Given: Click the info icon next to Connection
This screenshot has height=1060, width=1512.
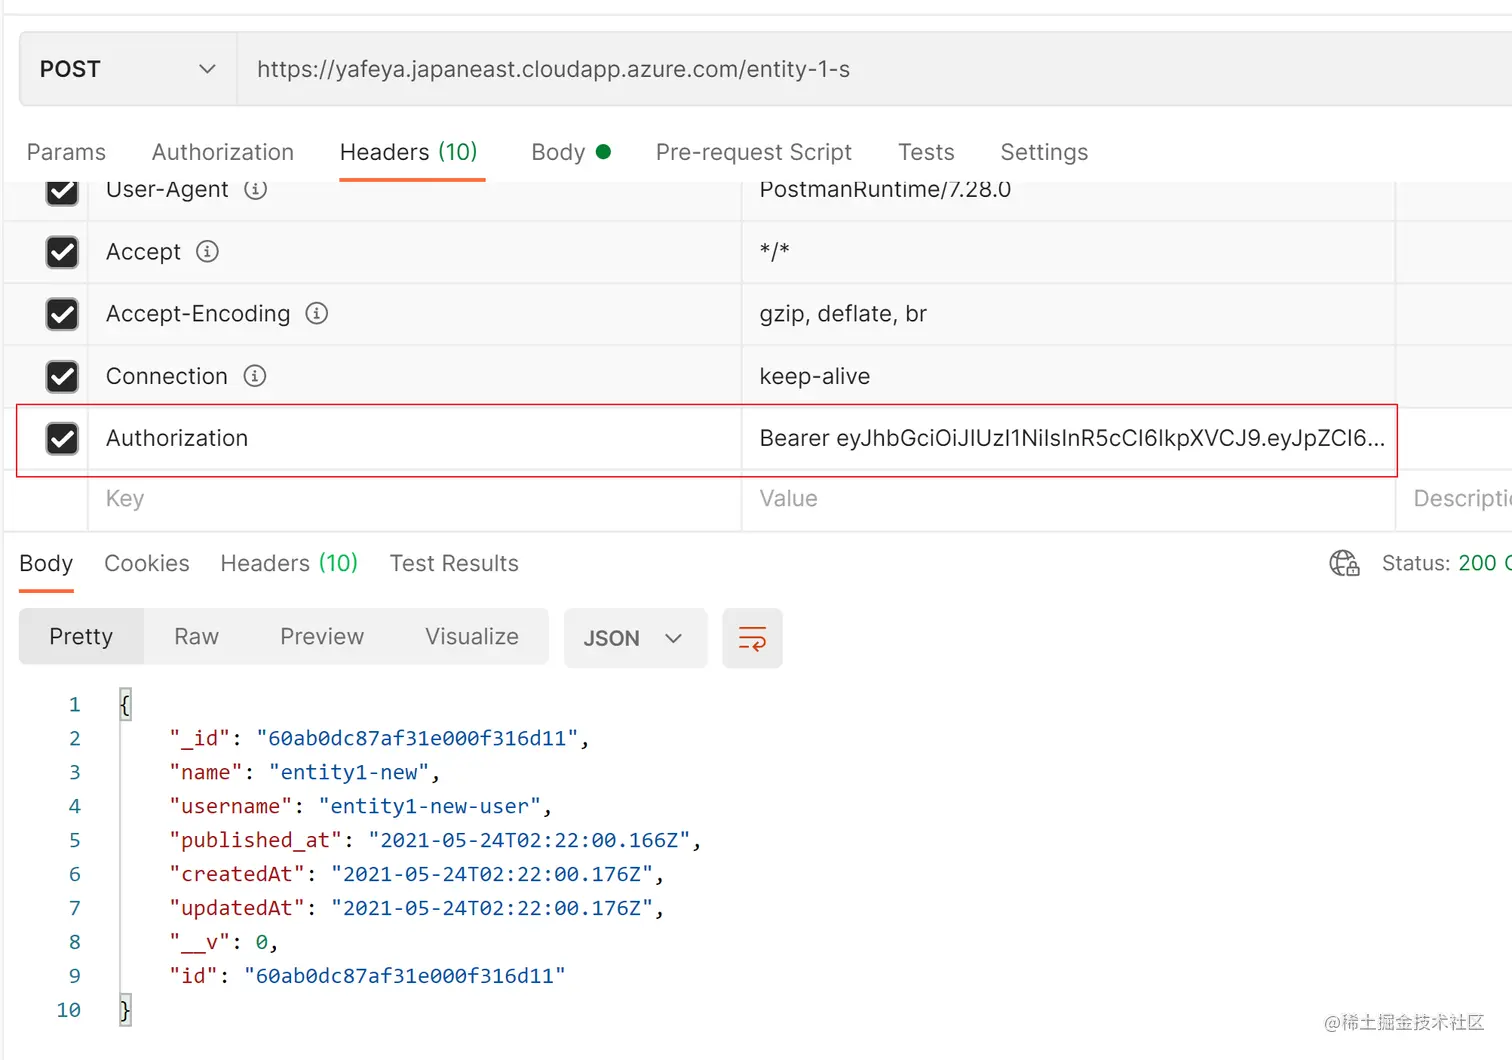Looking at the screenshot, I should click(255, 376).
